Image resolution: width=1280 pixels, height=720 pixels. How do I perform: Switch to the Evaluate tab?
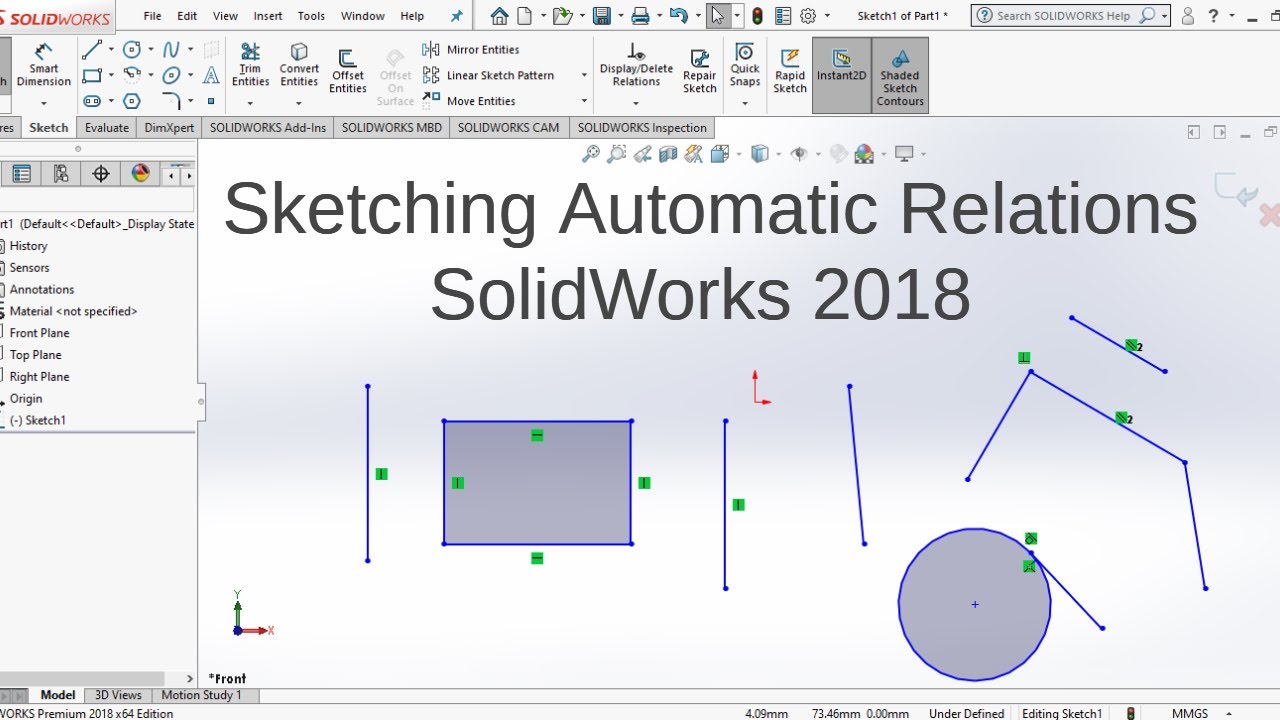[107, 127]
